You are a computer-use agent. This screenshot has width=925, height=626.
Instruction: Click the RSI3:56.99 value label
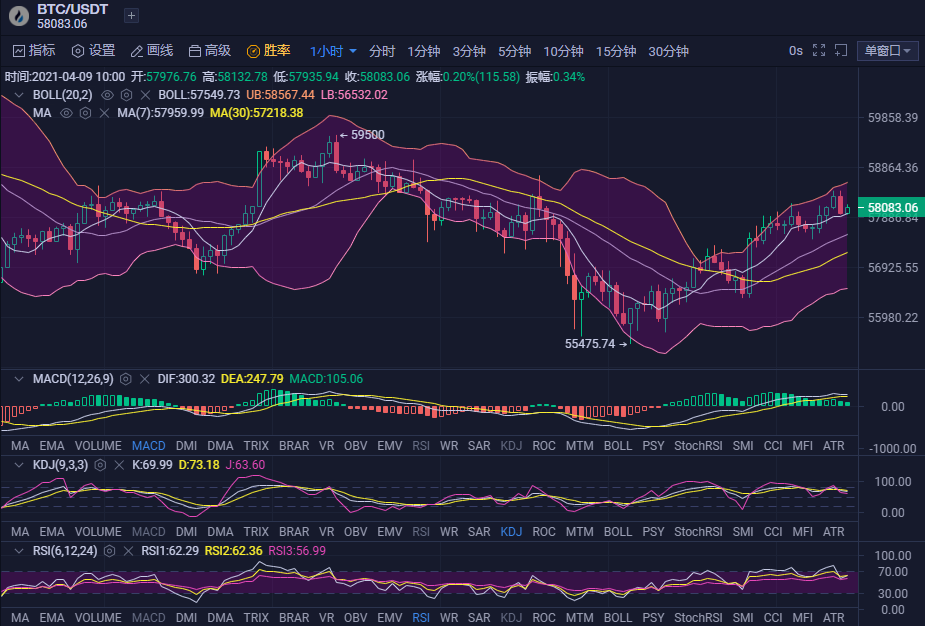click(x=297, y=551)
